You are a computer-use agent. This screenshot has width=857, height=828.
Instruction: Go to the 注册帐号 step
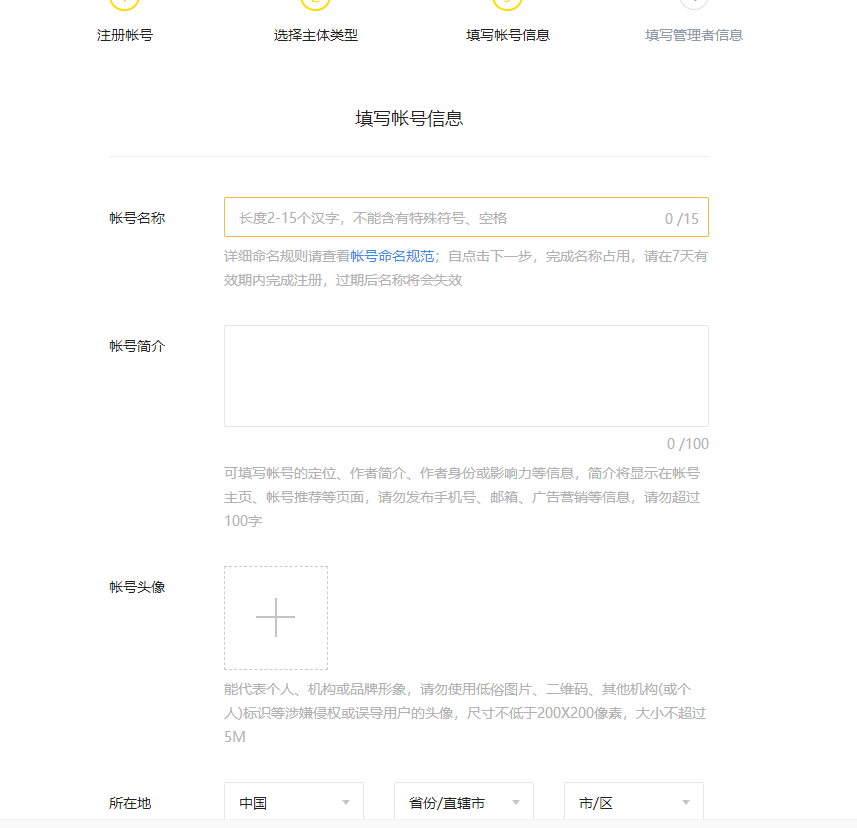click(125, 36)
